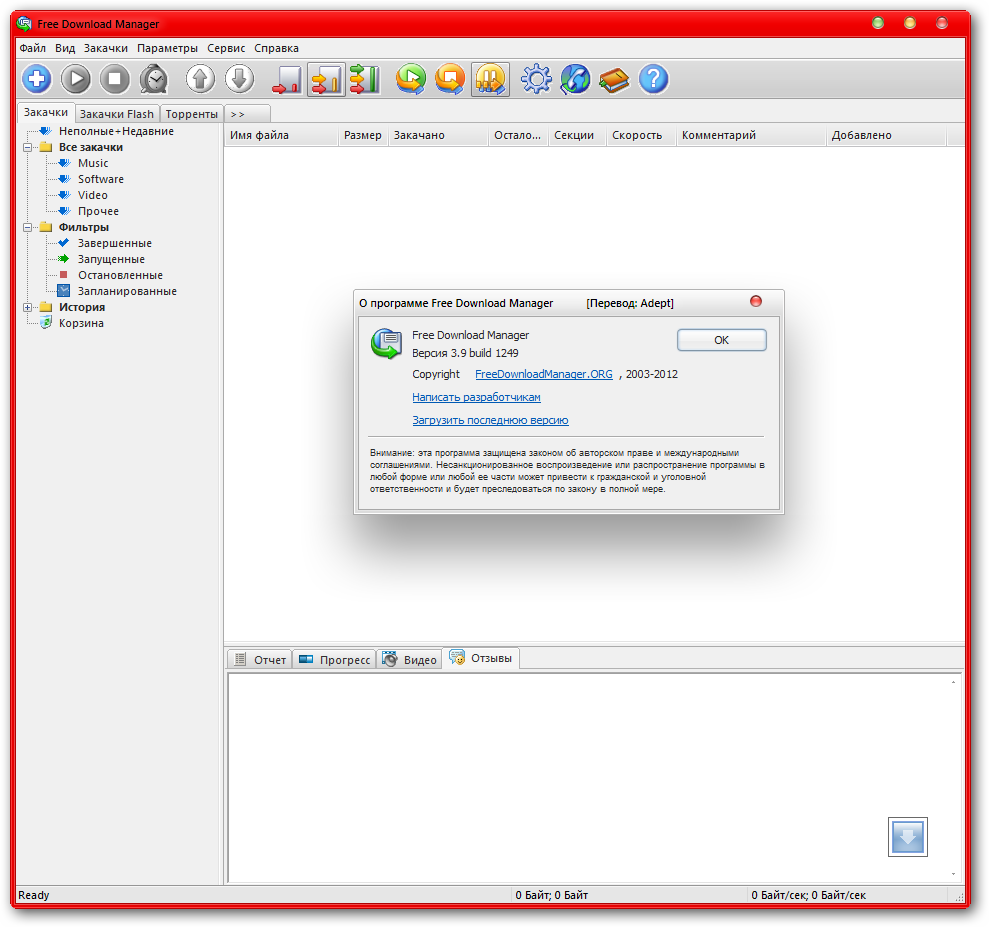Select the Завершенные filter

pyautogui.click(x=114, y=243)
